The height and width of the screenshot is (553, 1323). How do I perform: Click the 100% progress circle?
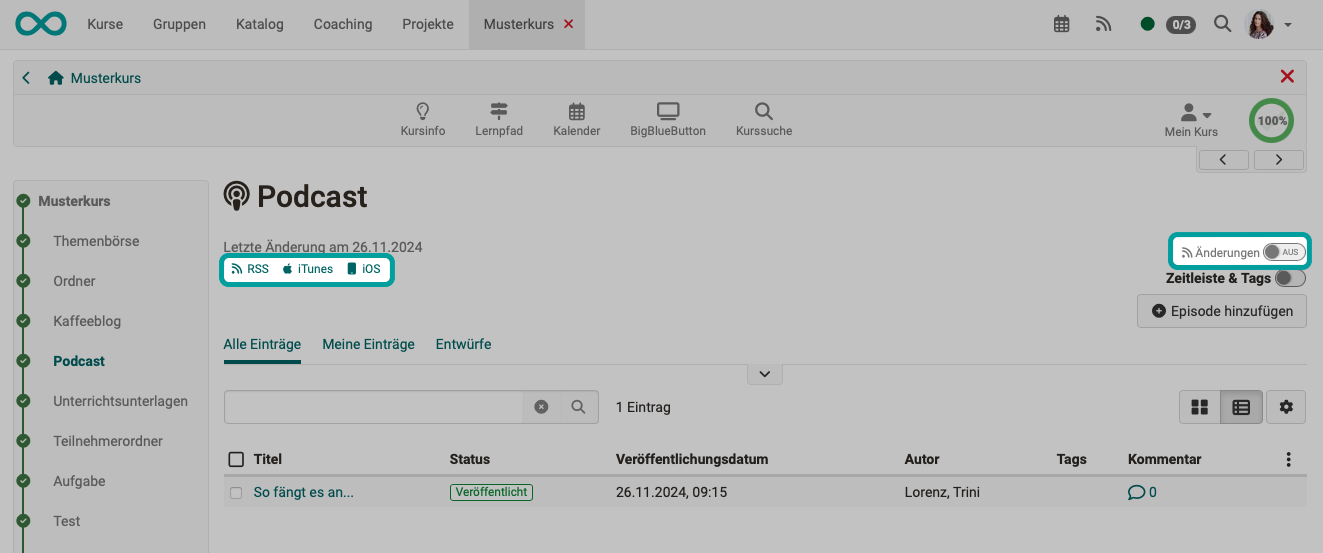[x=1271, y=120]
